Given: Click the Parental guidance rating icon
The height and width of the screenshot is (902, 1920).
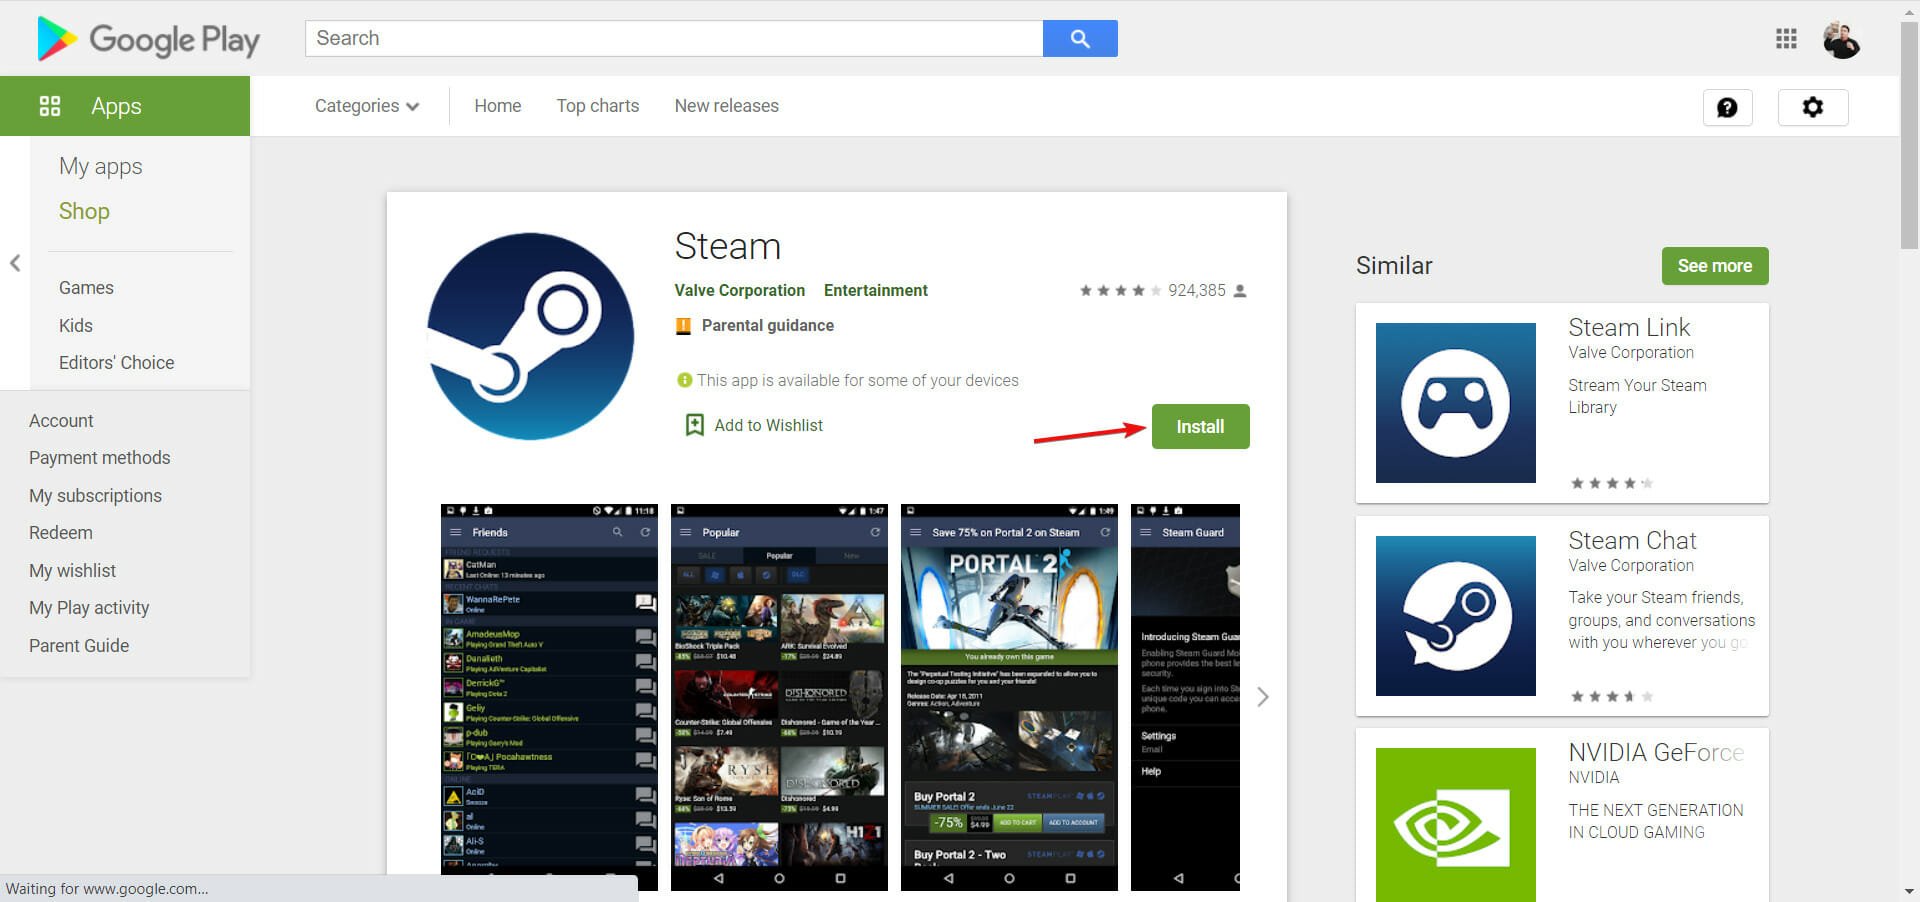Looking at the screenshot, I should pos(684,325).
